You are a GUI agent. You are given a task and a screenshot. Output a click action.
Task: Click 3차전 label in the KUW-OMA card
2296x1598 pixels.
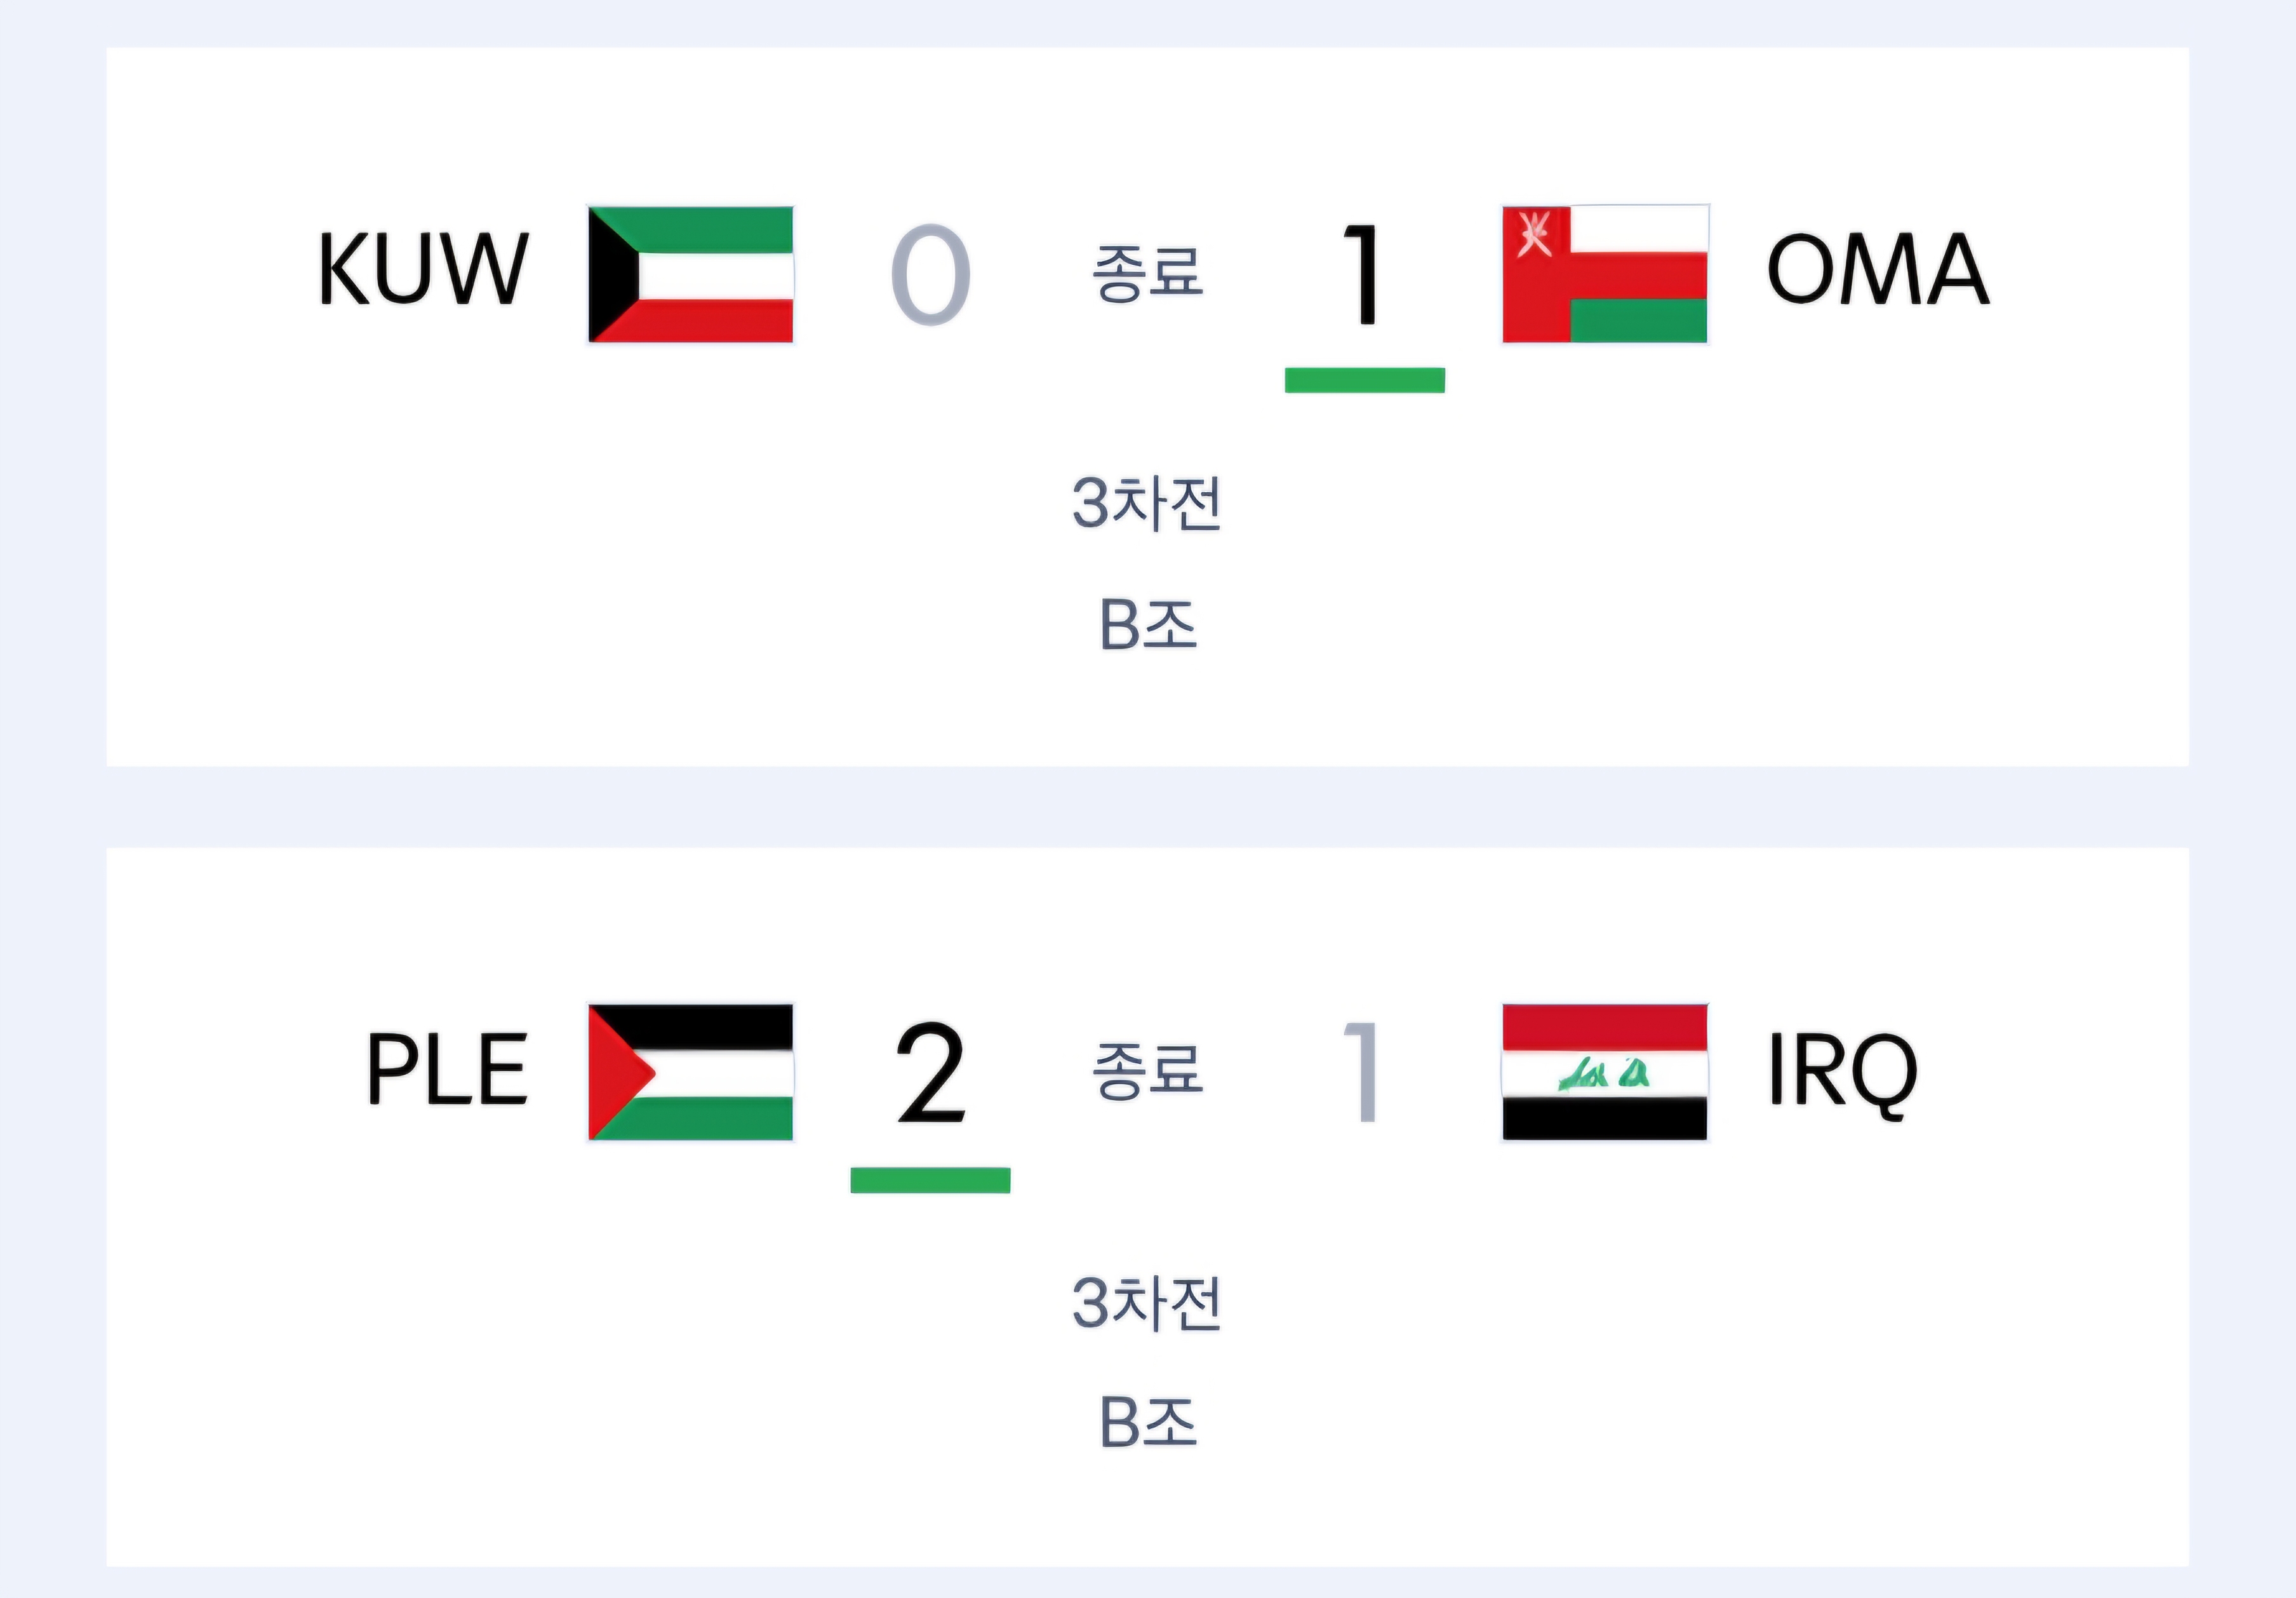click(1147, 503)
